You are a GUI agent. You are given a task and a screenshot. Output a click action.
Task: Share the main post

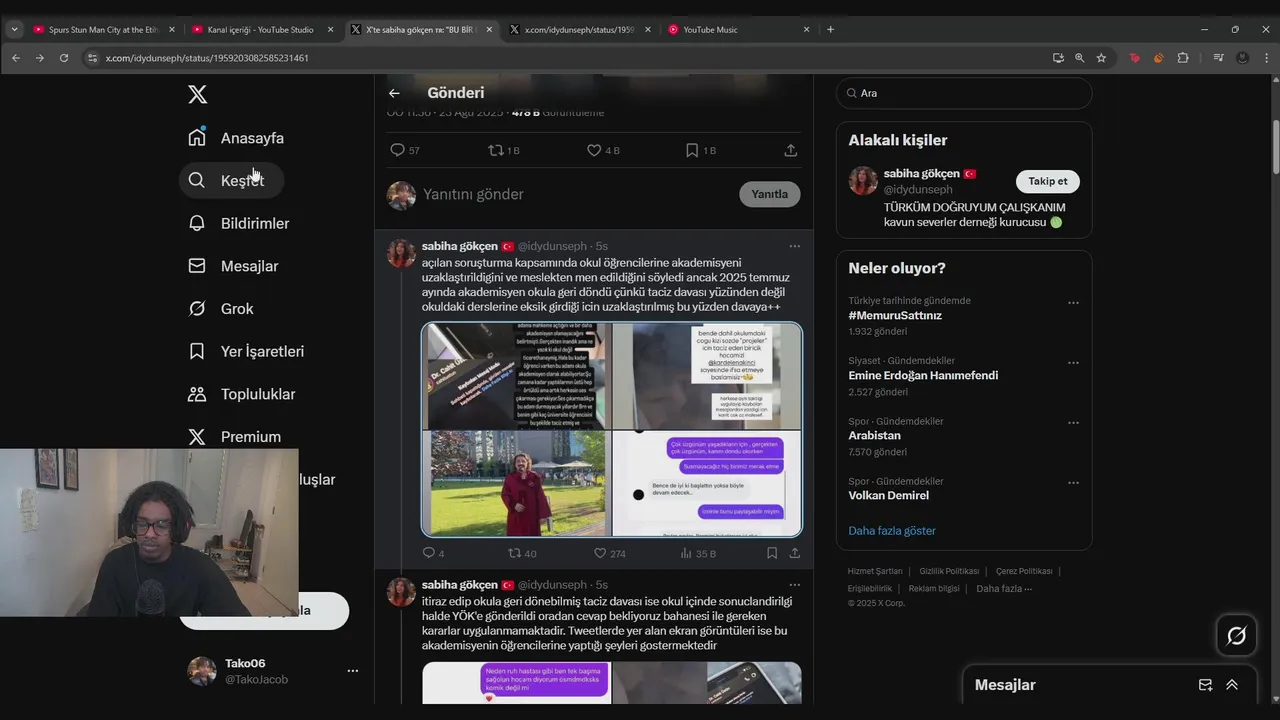tap(790, 150)
